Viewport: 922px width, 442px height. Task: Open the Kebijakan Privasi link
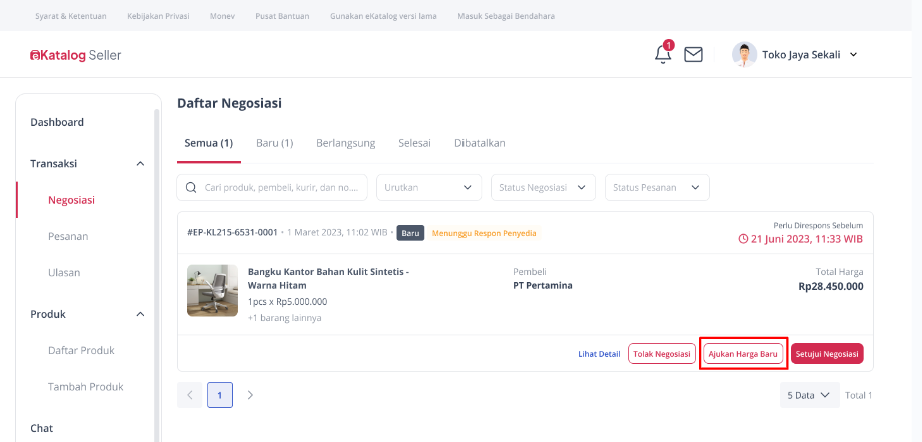click(x=158, y=16)
